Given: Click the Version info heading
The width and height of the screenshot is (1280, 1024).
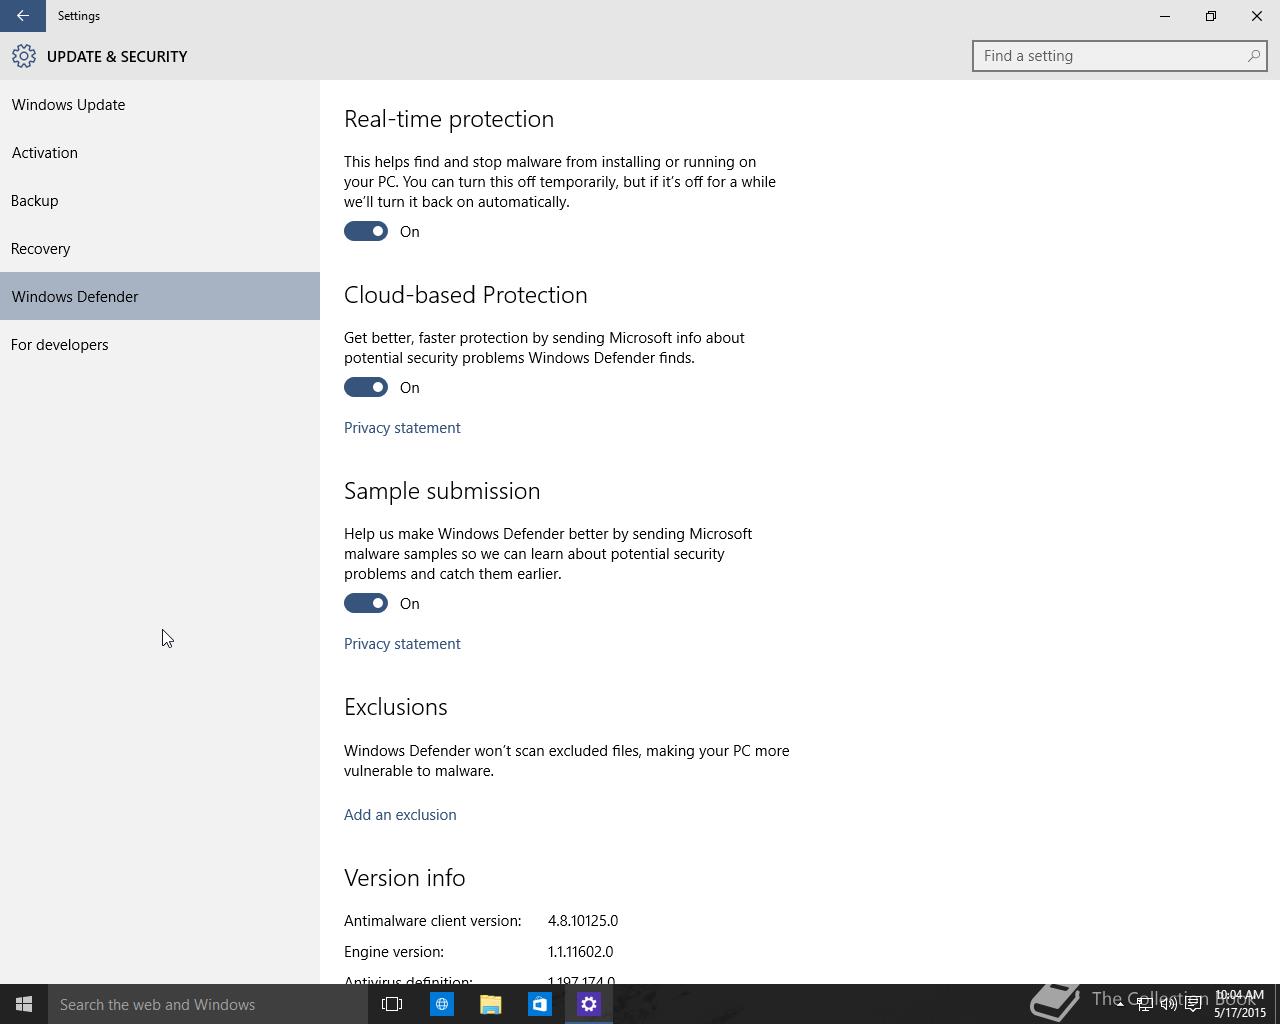Looking at the screenshot, I should [405, 877].
